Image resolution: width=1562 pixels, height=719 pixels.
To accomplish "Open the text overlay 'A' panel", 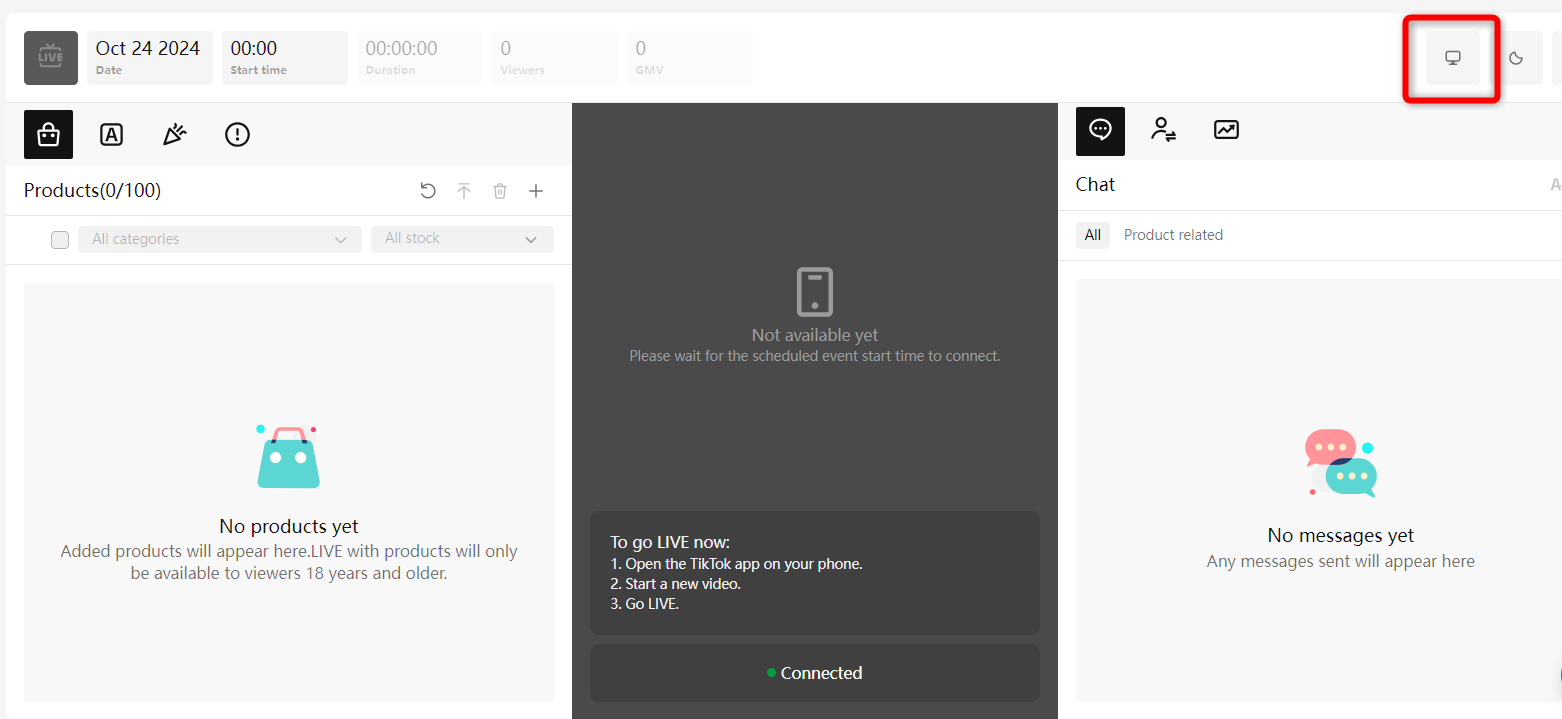I will pyautogui.click(x=111, y=134).
